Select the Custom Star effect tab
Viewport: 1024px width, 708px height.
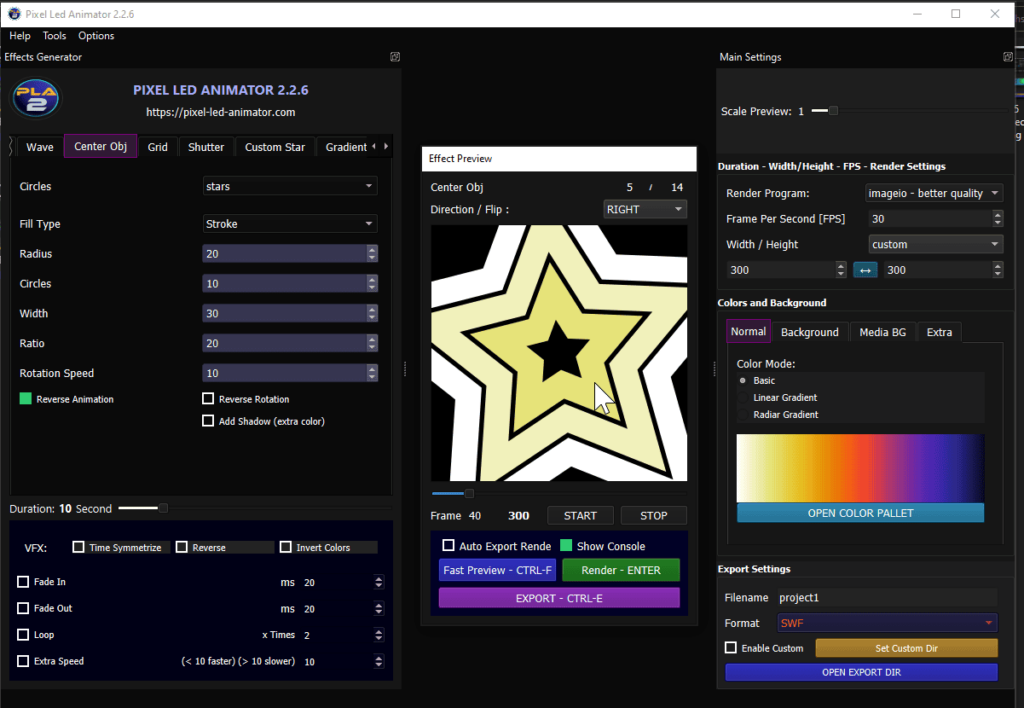[x=275, y=146]
